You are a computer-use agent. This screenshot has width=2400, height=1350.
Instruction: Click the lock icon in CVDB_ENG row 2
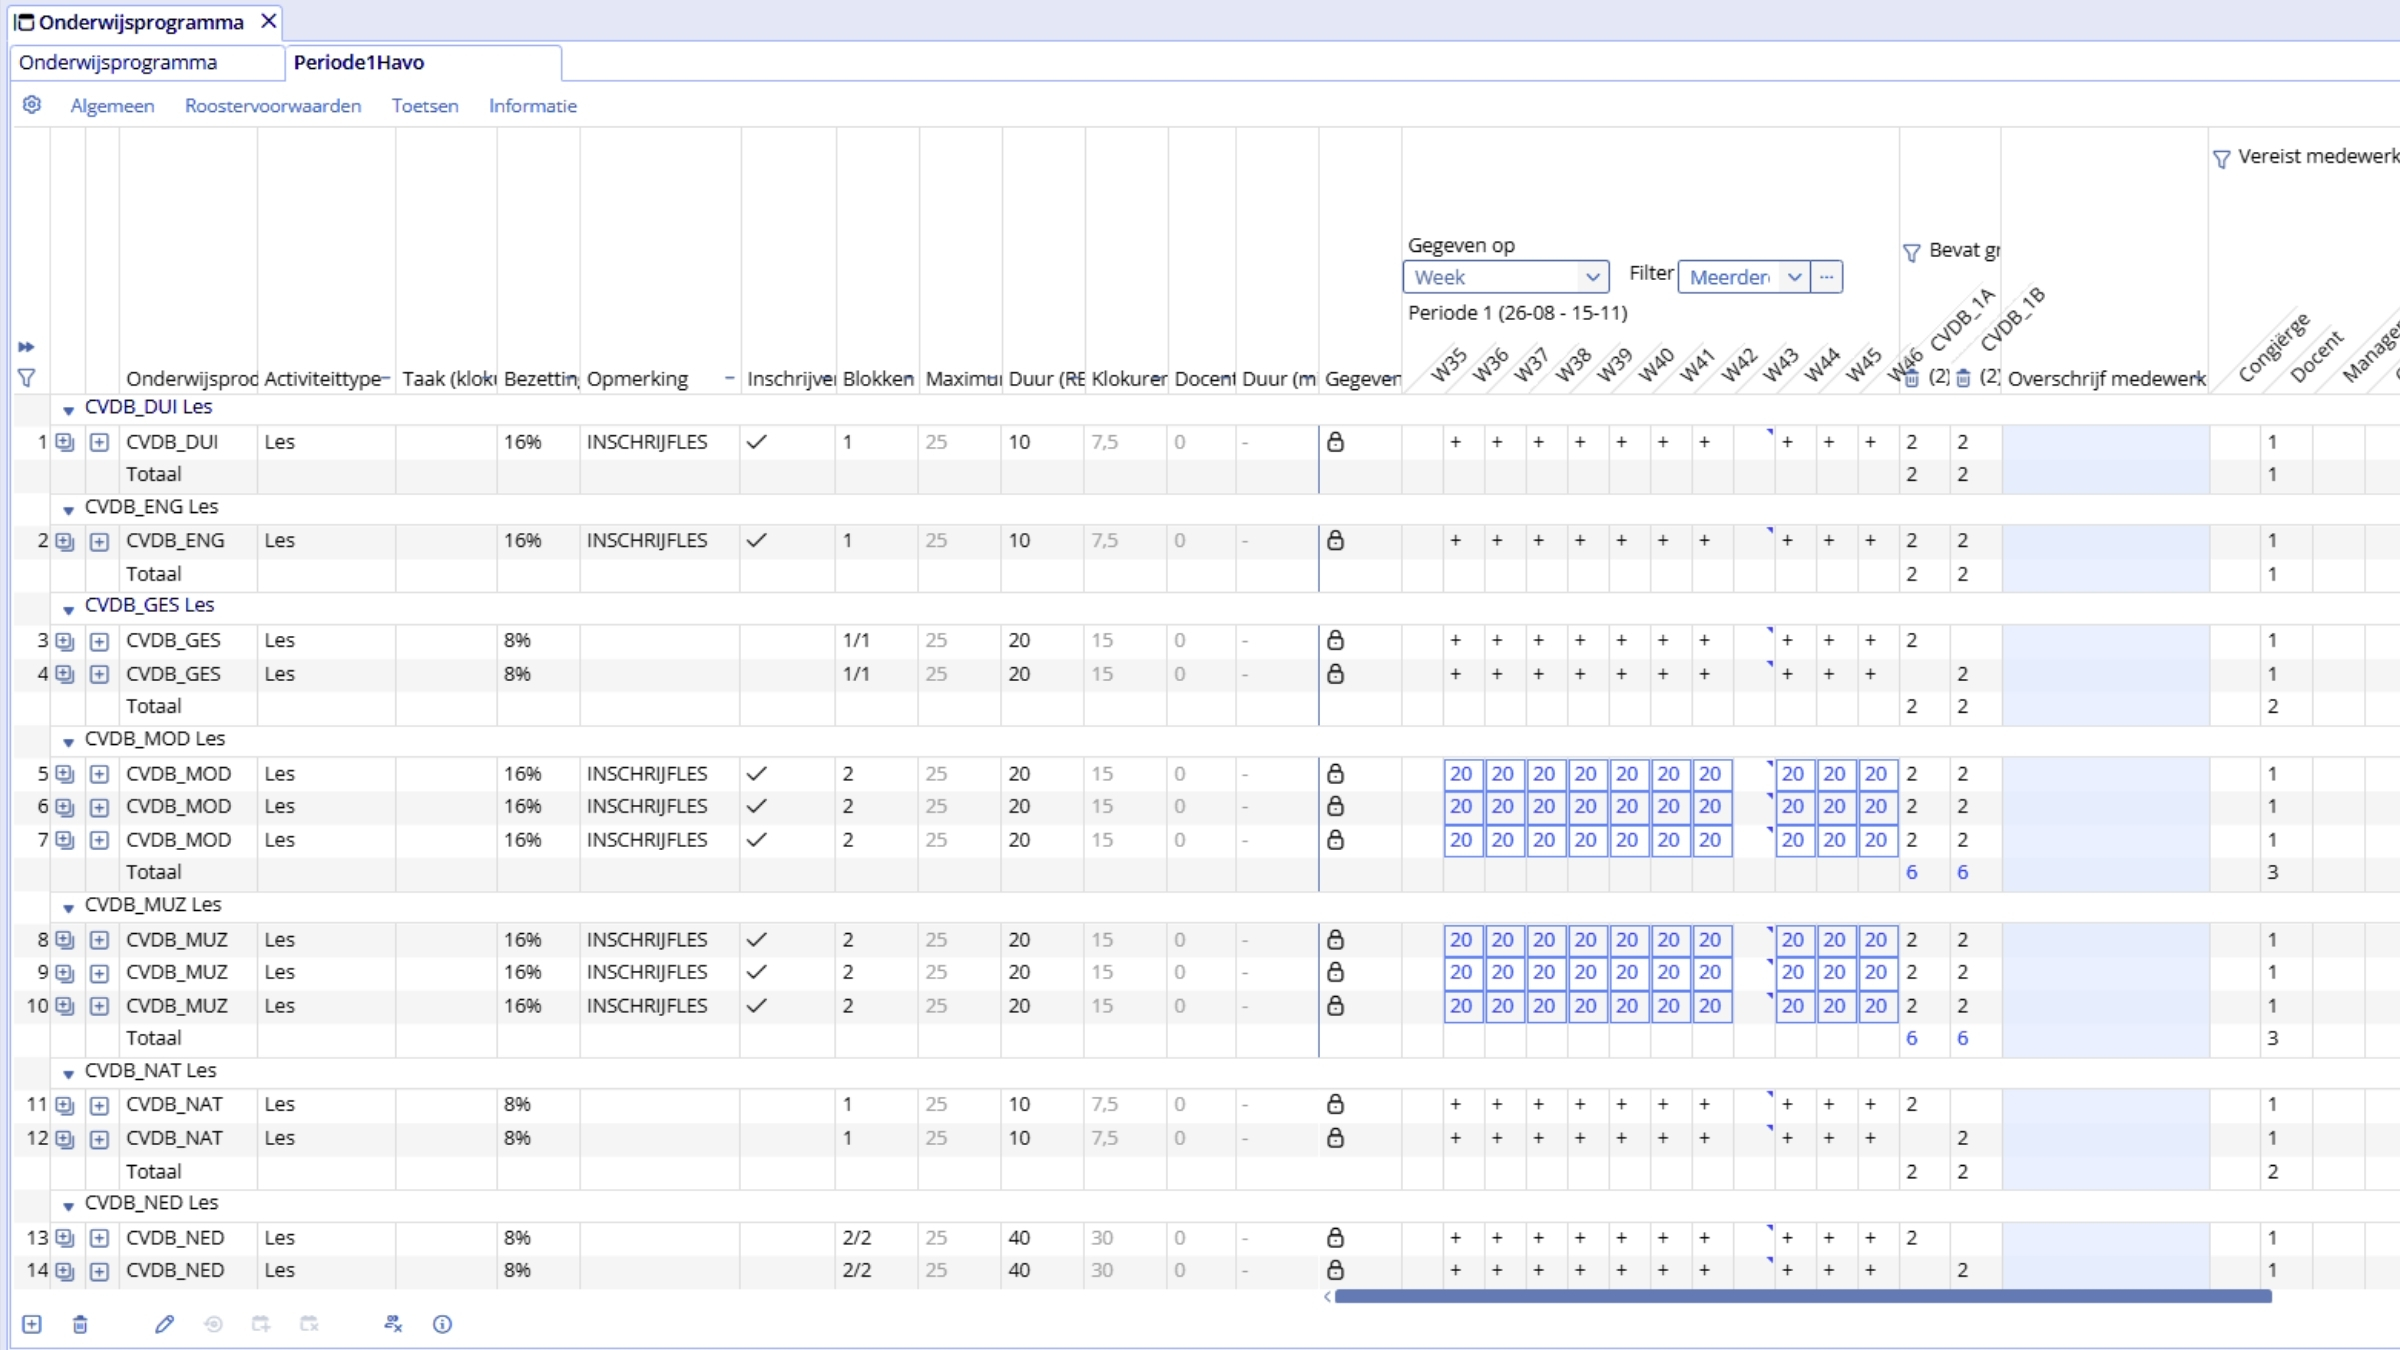[x=1335, y=540]
